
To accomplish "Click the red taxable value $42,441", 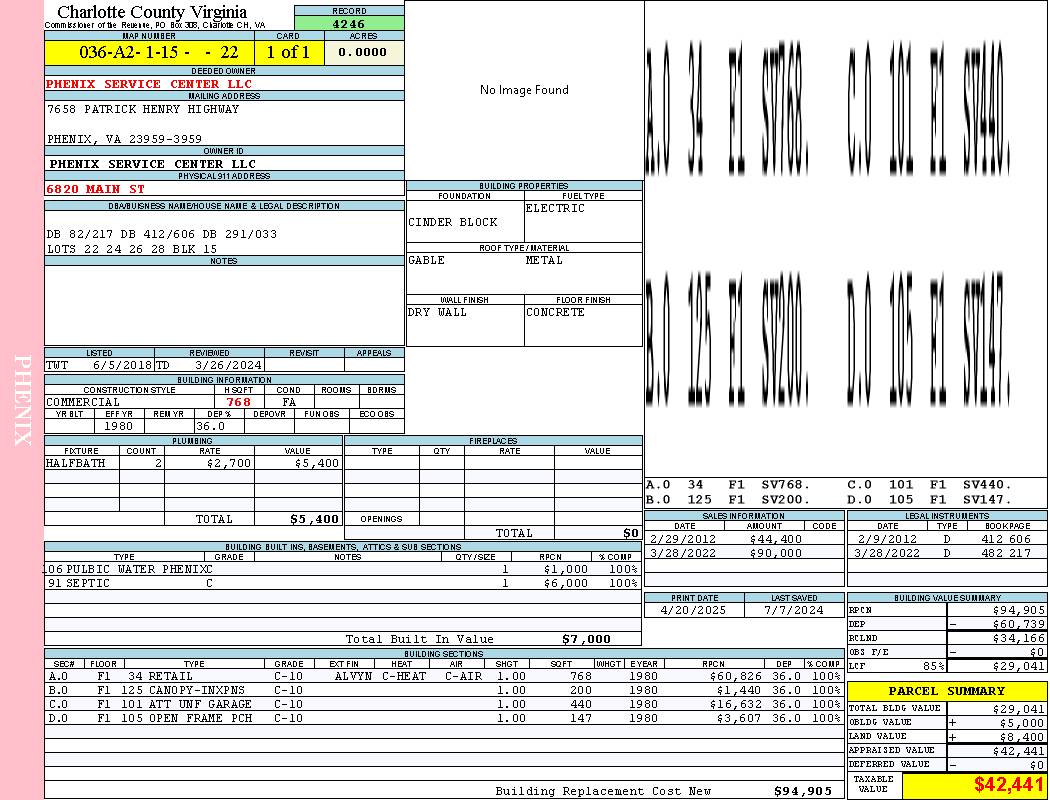I will (1008, 785).
